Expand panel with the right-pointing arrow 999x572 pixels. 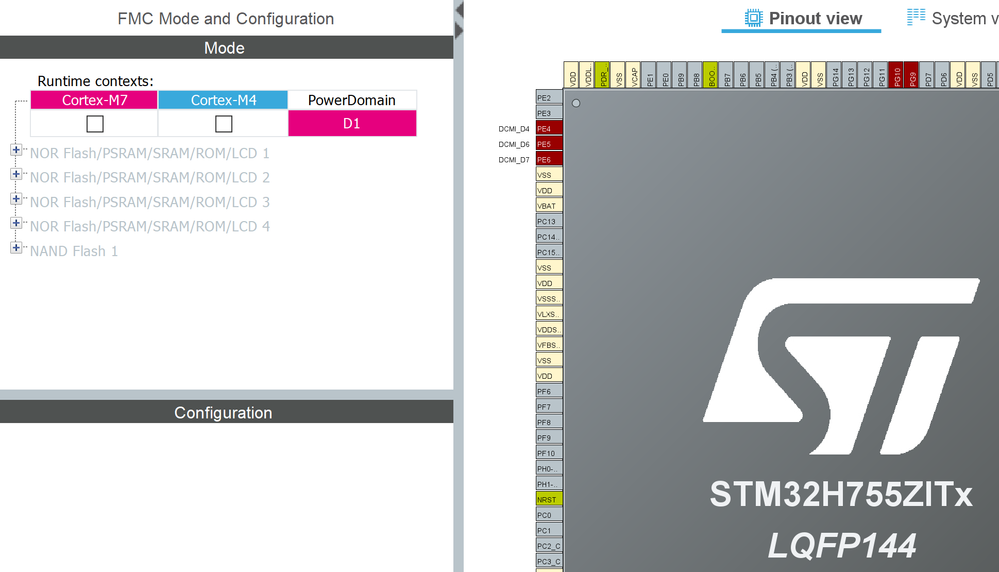(459, 31)
